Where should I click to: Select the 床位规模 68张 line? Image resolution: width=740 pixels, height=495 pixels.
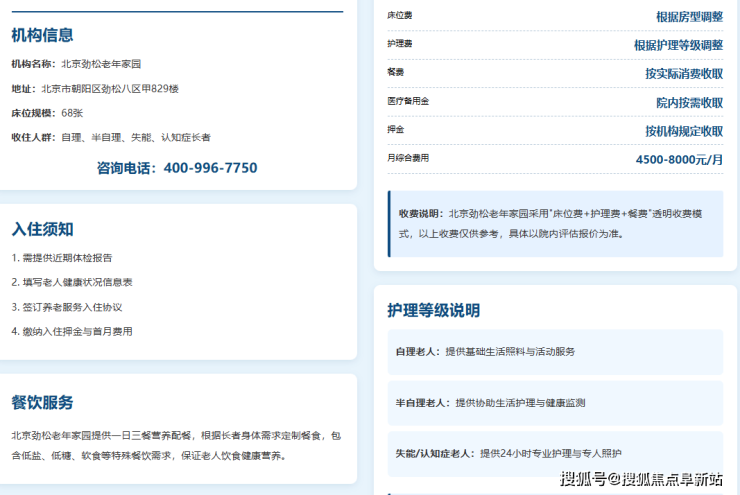(47, 113)
